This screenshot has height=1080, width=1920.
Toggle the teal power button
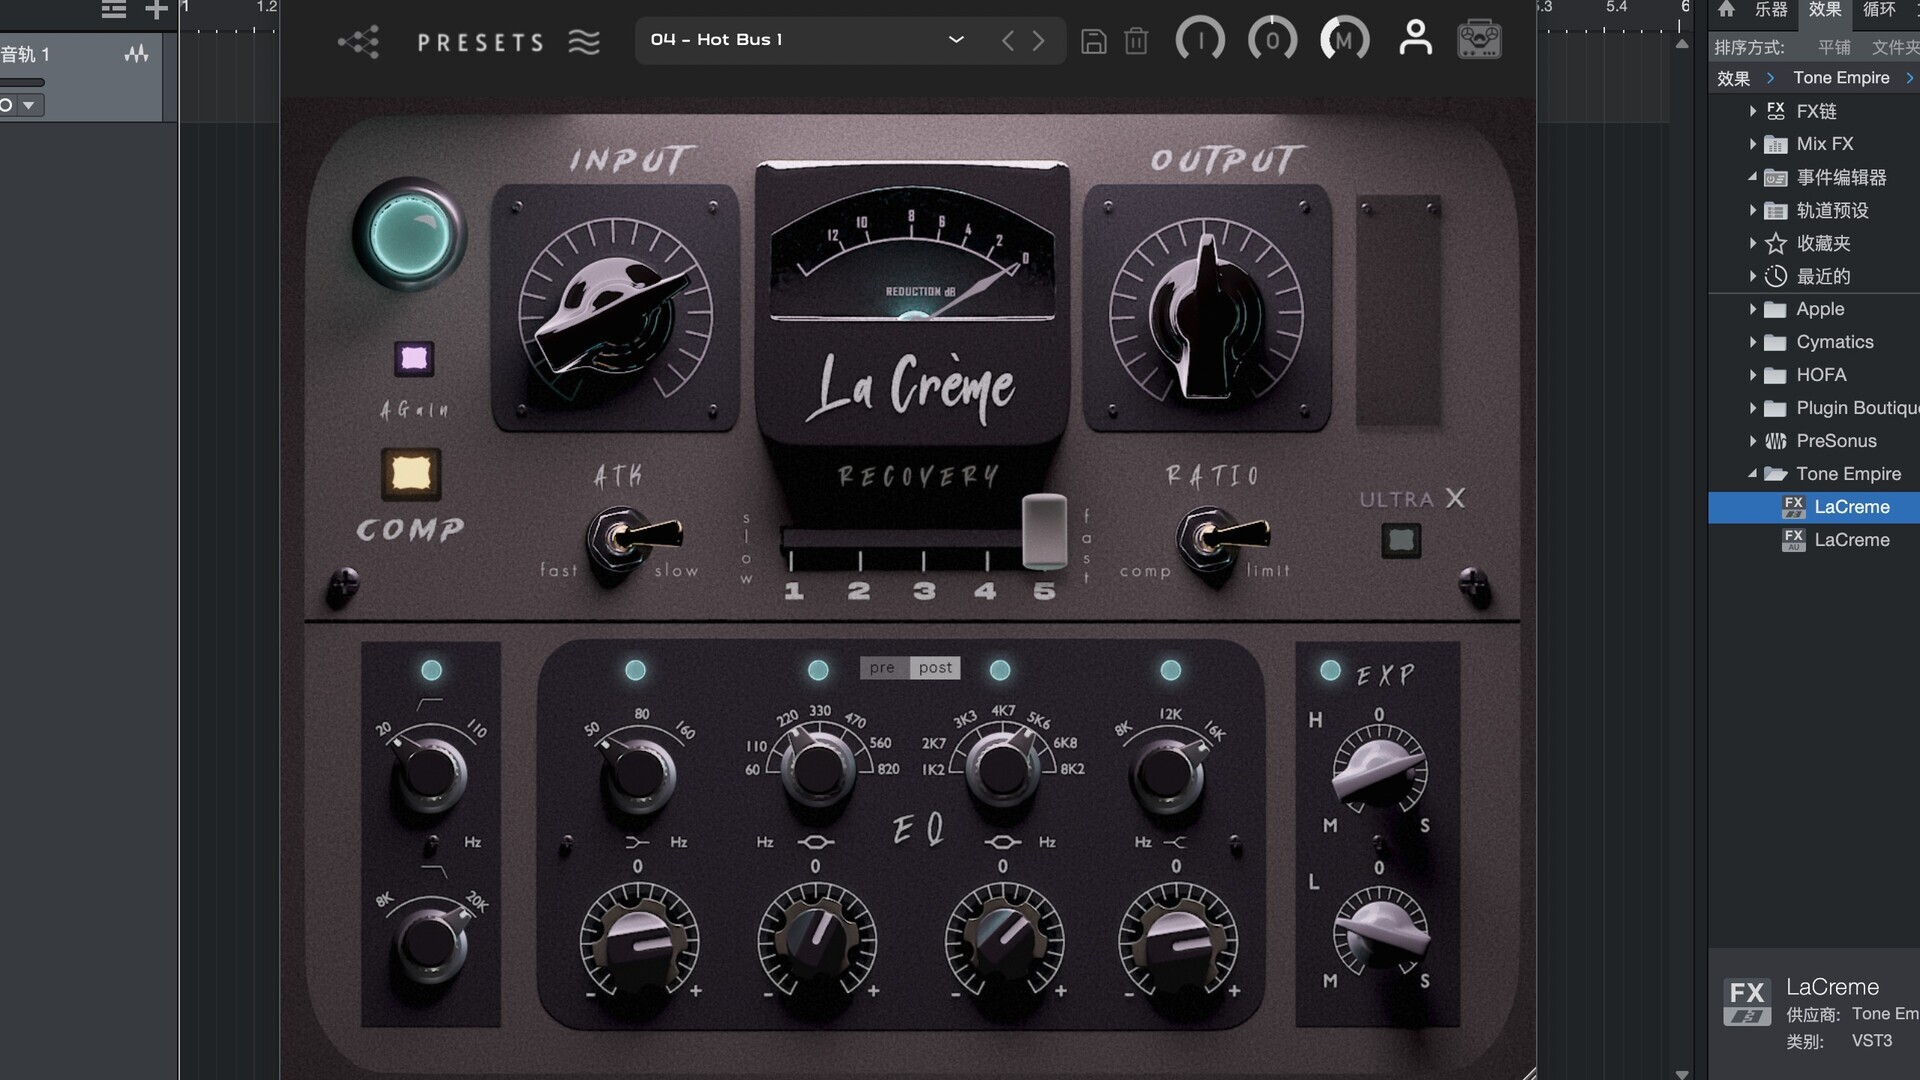[x=410, y=236]
